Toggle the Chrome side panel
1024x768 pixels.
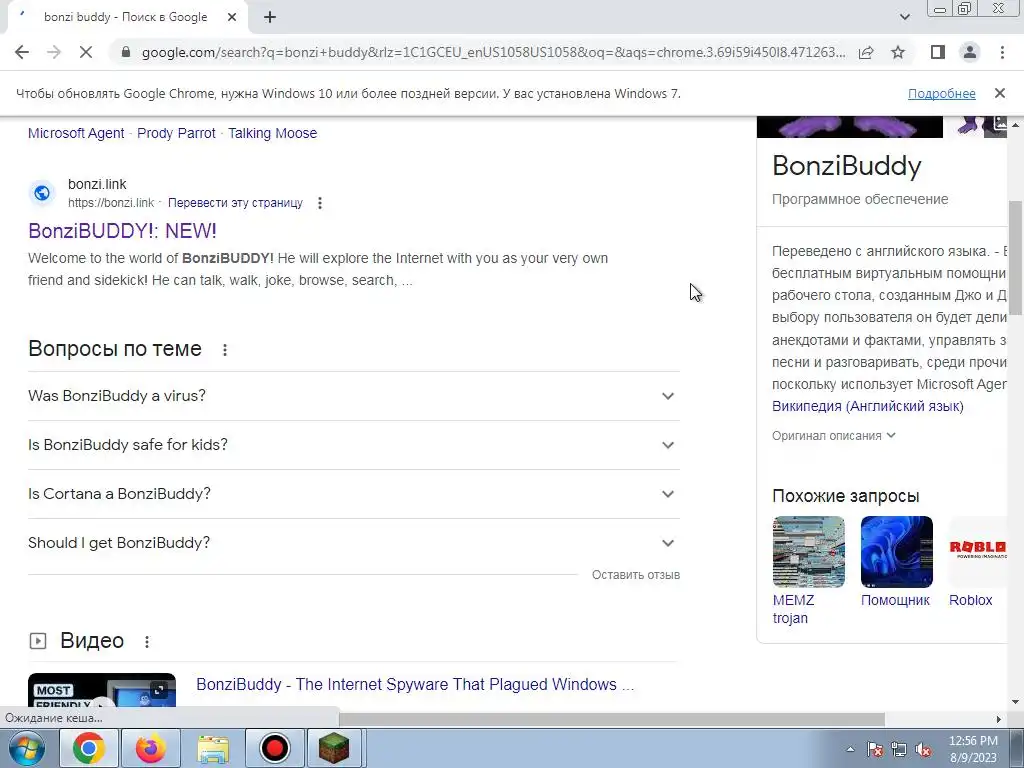(x=938, y=52)
